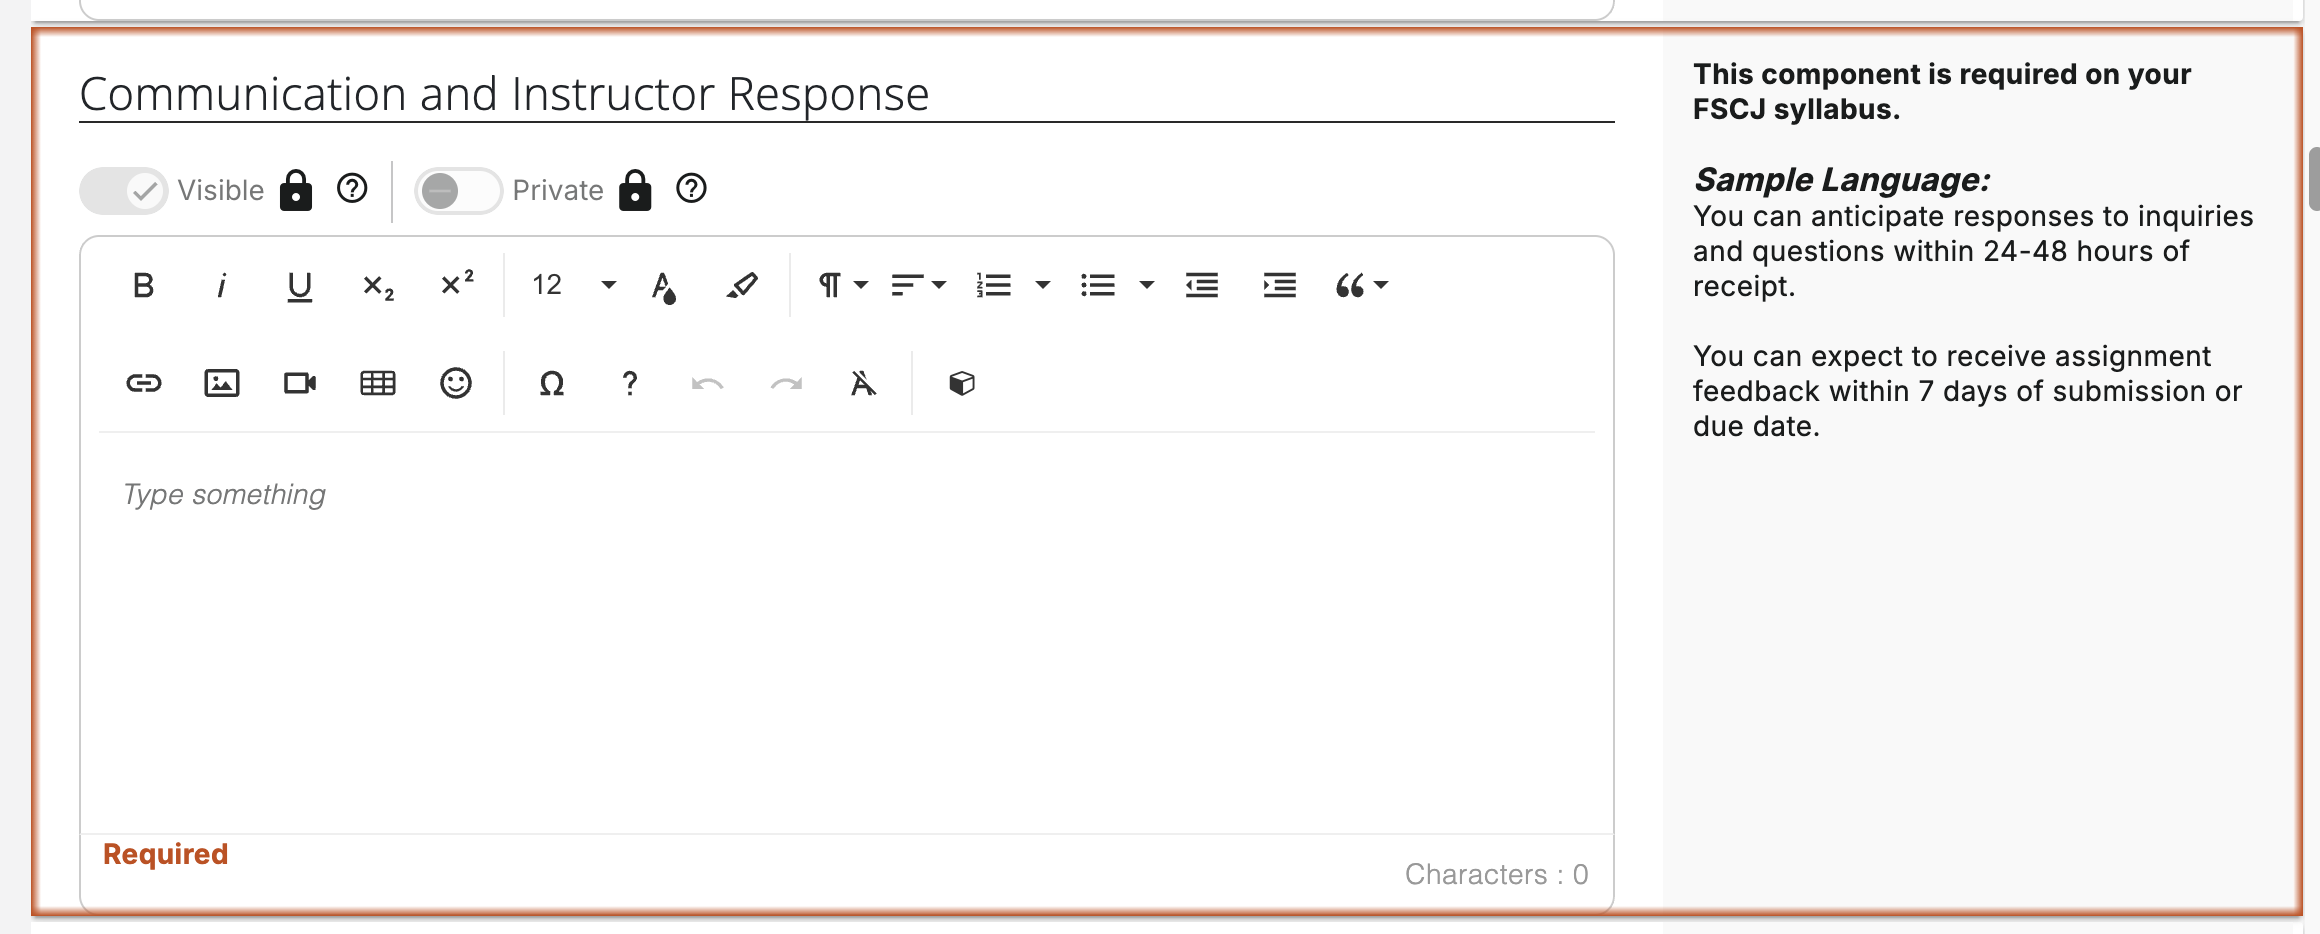Click the cube embed icon
Image resolution: width=2320 pixels, height=934 pixels.
pyautogui.click(x=961, y=383)
